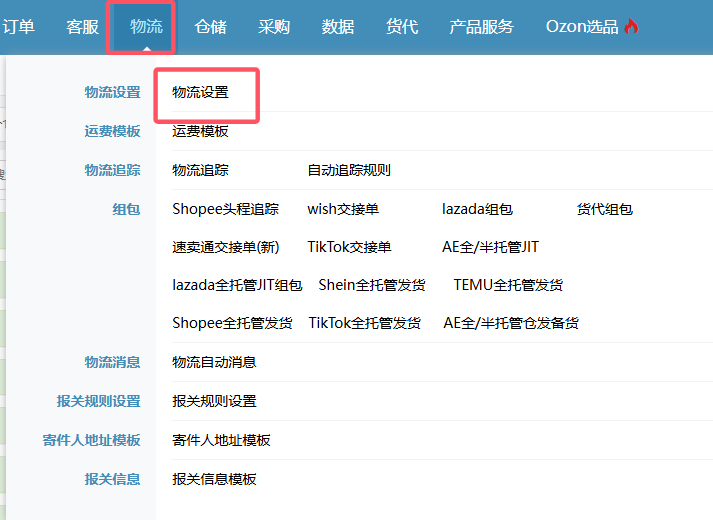The height and width of the screenshot is (520, 713).
Task: Open the 物流追踪 link in submenu
Action: 201,170
